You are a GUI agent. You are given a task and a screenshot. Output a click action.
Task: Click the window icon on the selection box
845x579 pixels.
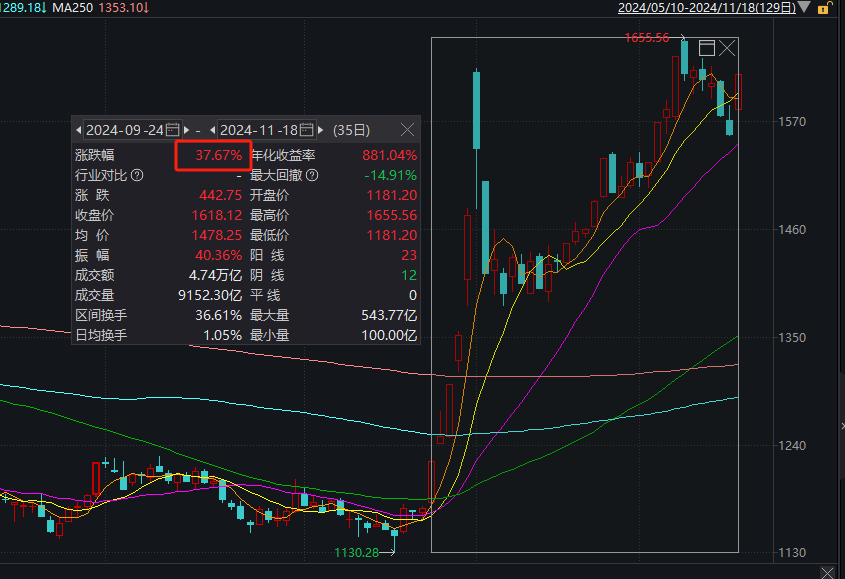(707, 48)
